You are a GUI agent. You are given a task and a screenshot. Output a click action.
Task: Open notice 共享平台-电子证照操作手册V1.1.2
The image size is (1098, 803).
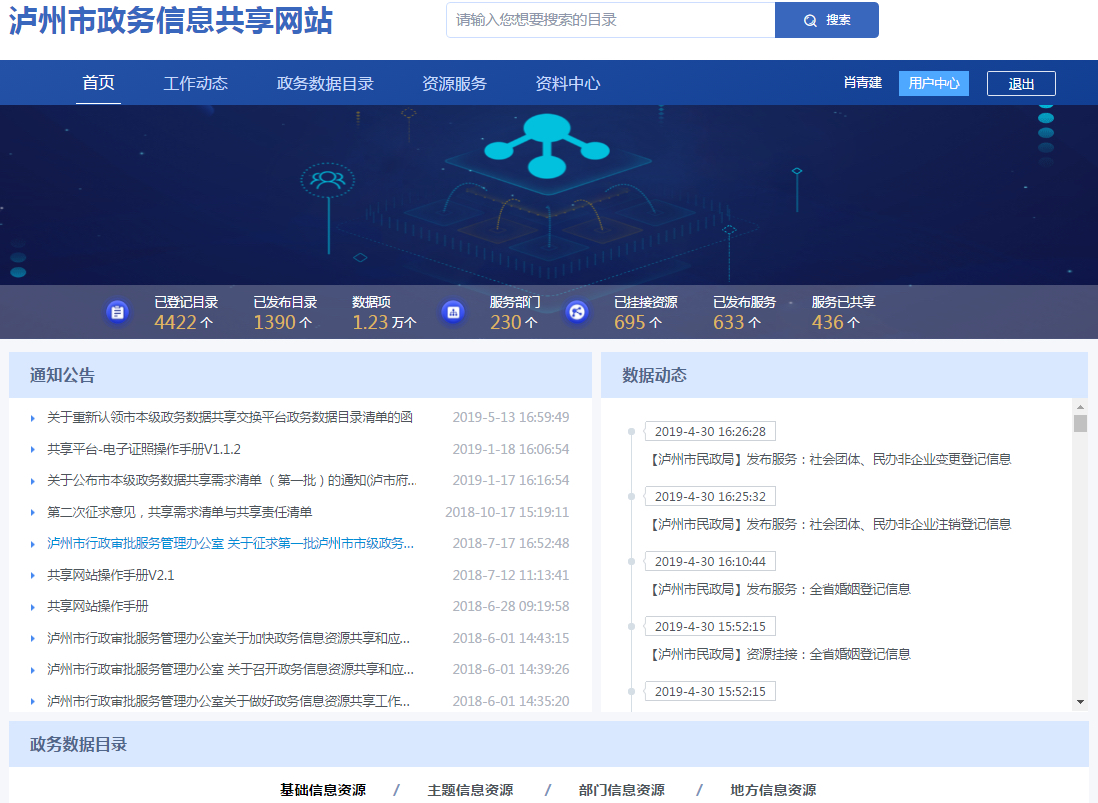[x=144, y=449]
